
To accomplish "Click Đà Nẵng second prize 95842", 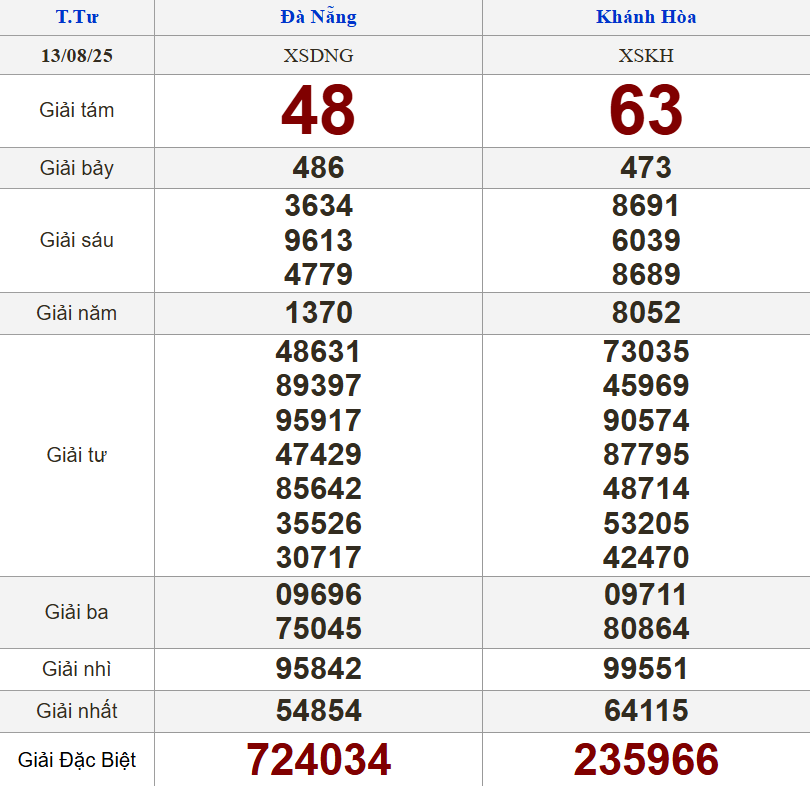I will pyautogui.click(x=318, y=669).
